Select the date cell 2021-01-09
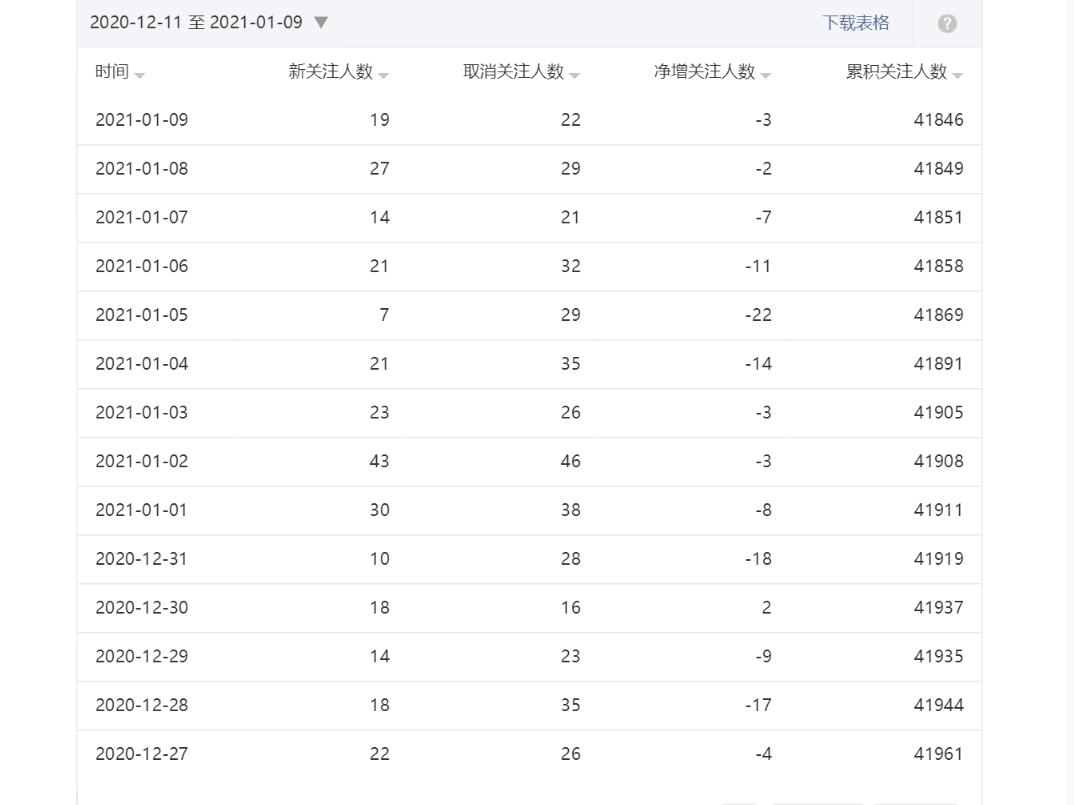 click(x=142, y=120)
